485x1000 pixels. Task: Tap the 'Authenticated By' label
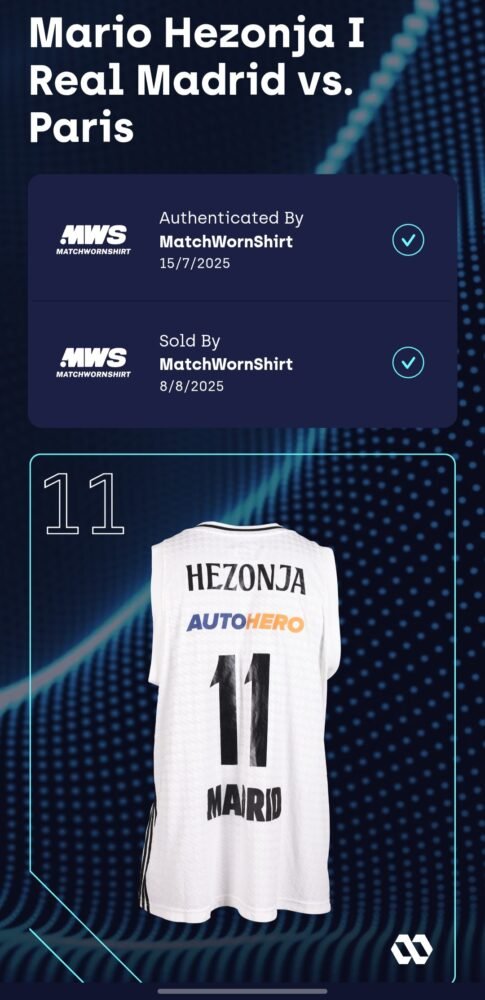coord(231,218)
